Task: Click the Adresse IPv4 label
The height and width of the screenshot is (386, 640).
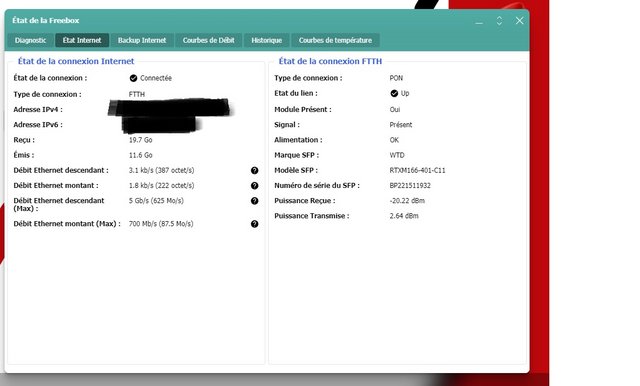Action: tap(38, 109)
